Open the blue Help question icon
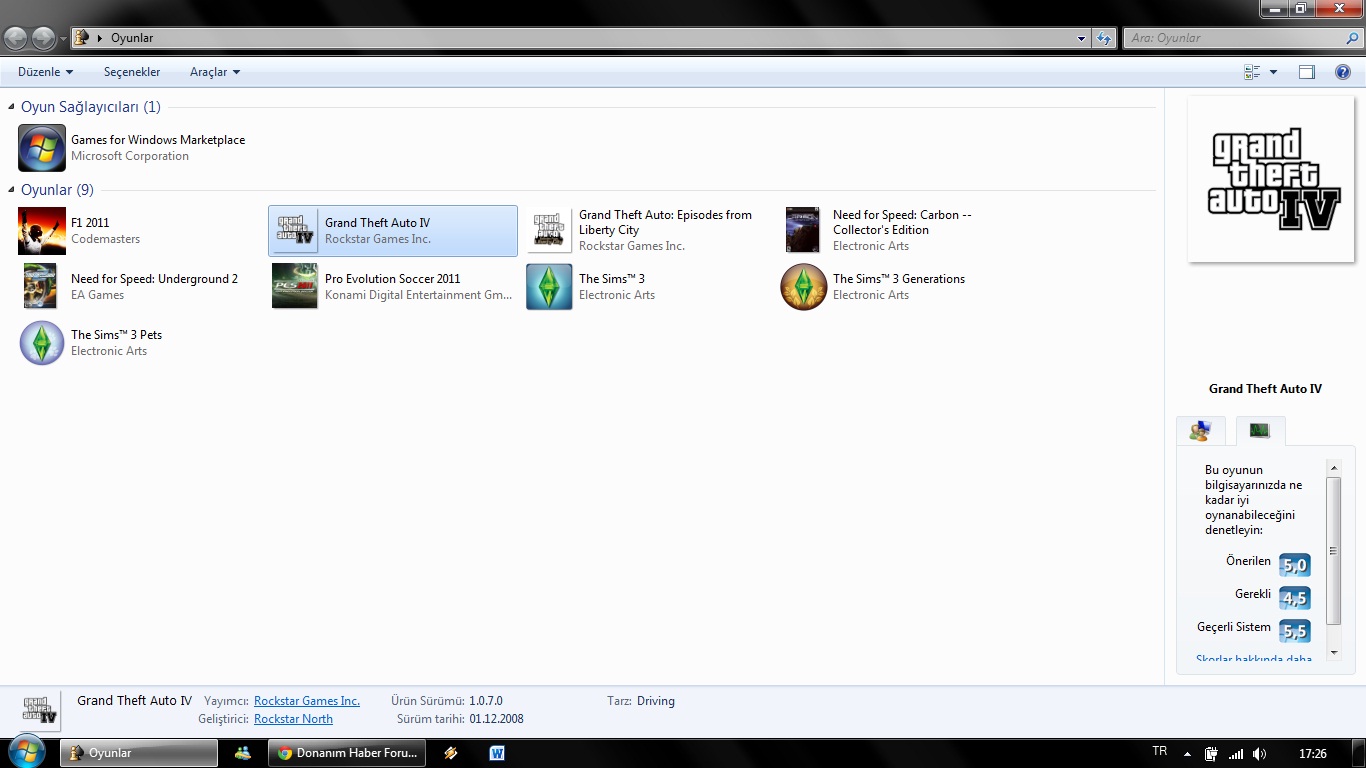The width and height of the screenshot is (1366, 768). pos(1343,72)
